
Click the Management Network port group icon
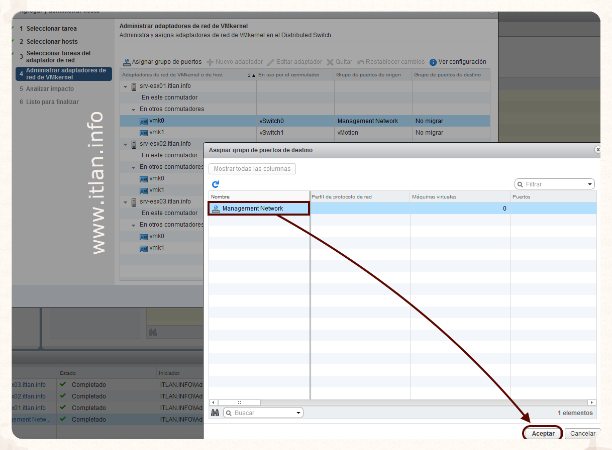pos(216,208)
